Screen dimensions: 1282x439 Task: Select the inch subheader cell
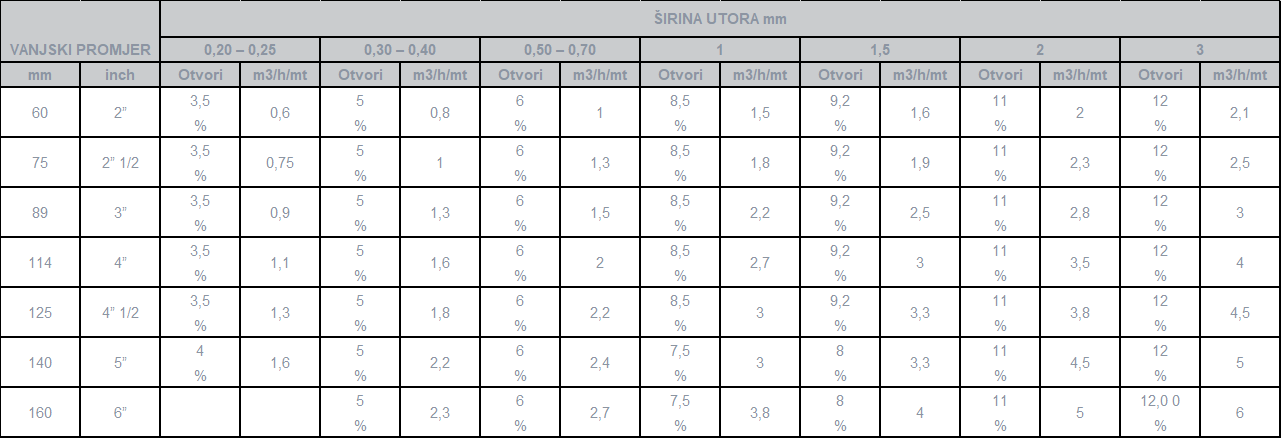[120, 74]
